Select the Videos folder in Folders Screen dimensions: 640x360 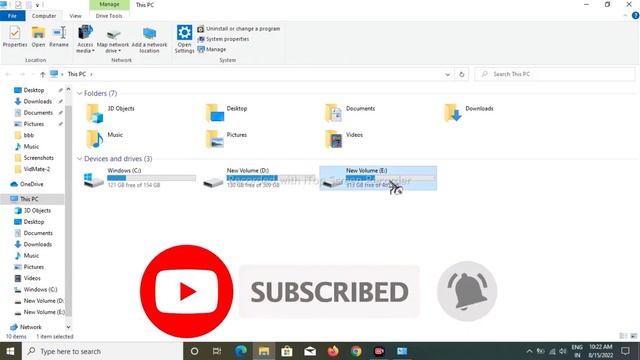click(x=344, y=139)
